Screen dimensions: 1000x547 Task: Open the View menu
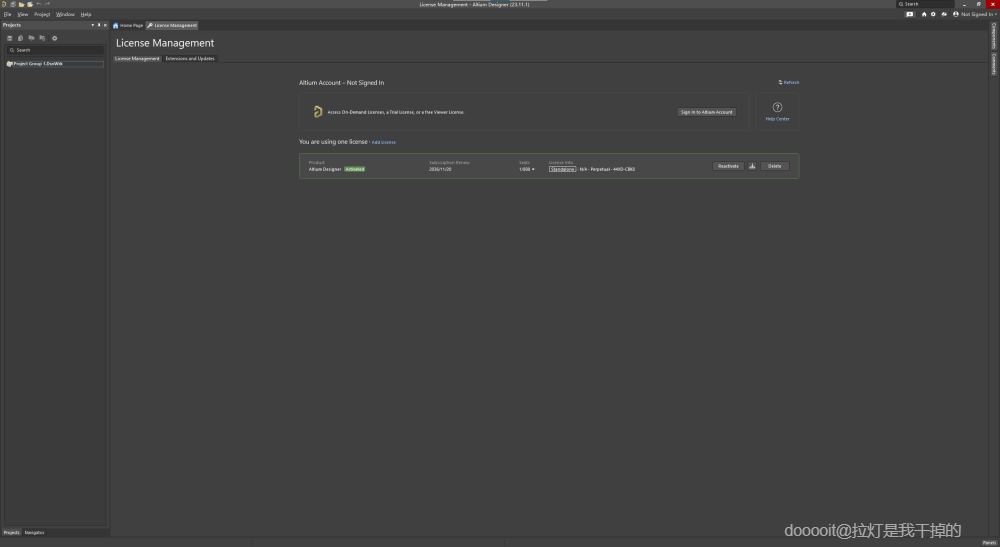click(x=22, y=14)
